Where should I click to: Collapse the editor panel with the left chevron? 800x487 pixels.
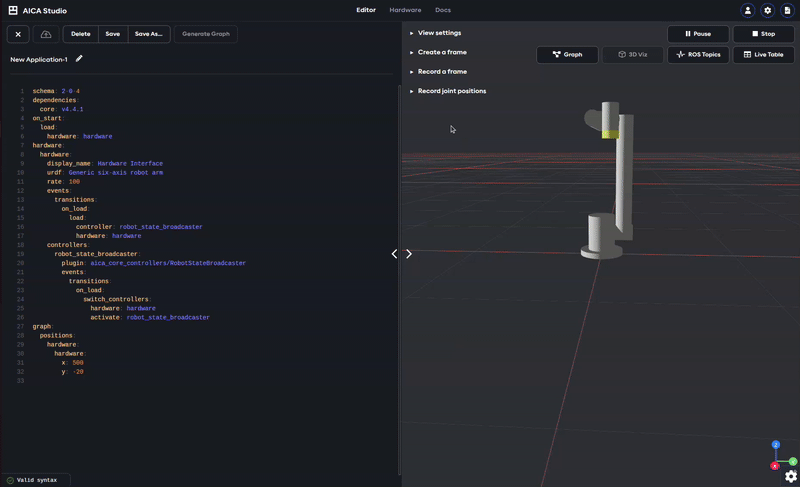pos(394,253)
